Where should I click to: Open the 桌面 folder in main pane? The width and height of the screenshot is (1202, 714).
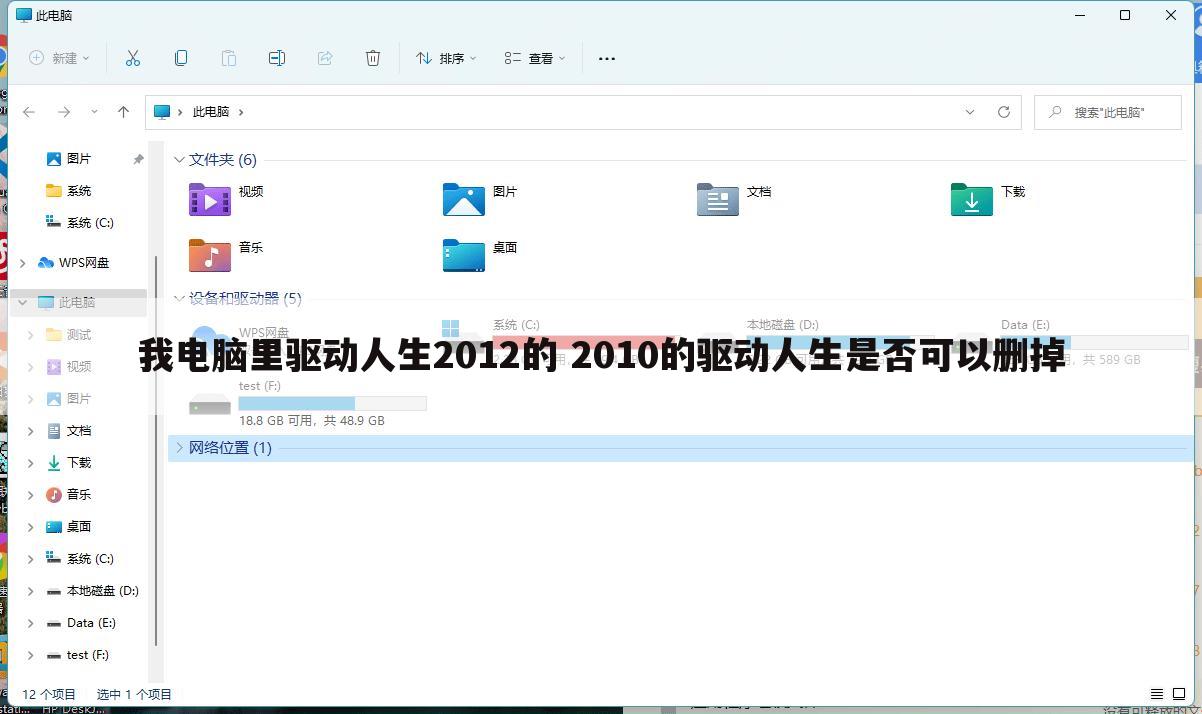point(464,256)
